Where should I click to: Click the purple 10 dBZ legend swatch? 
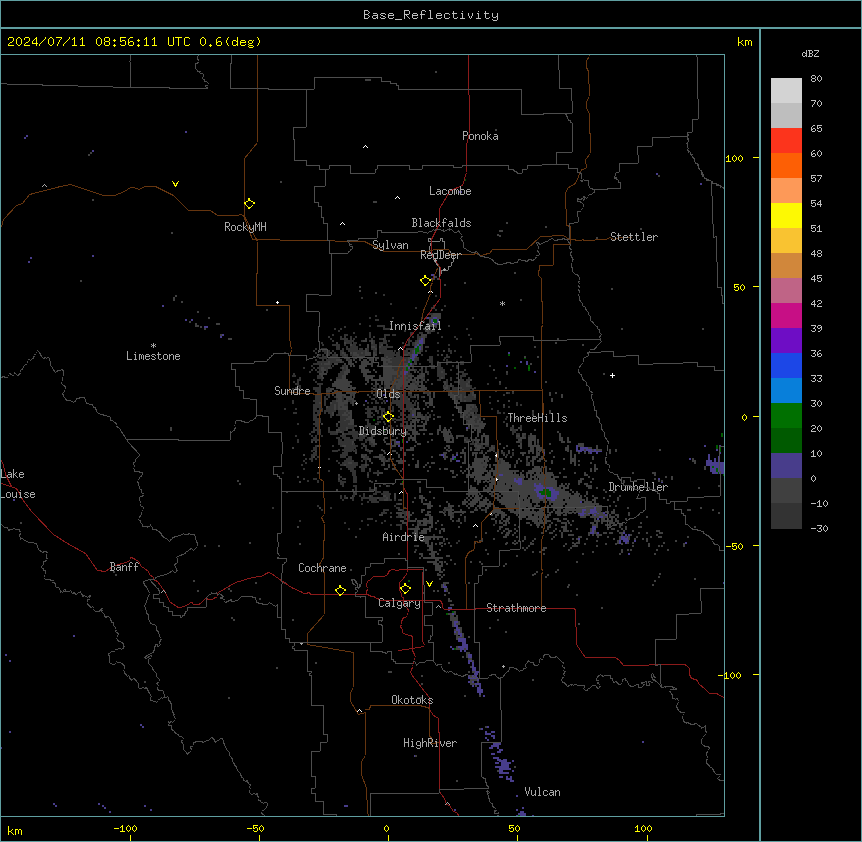(786, 466)
